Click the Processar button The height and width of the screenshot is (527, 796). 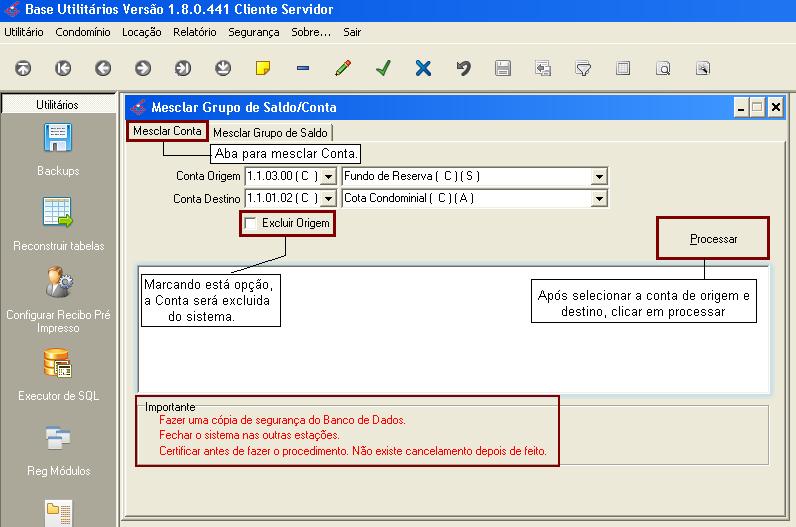(x=713, y=239)
